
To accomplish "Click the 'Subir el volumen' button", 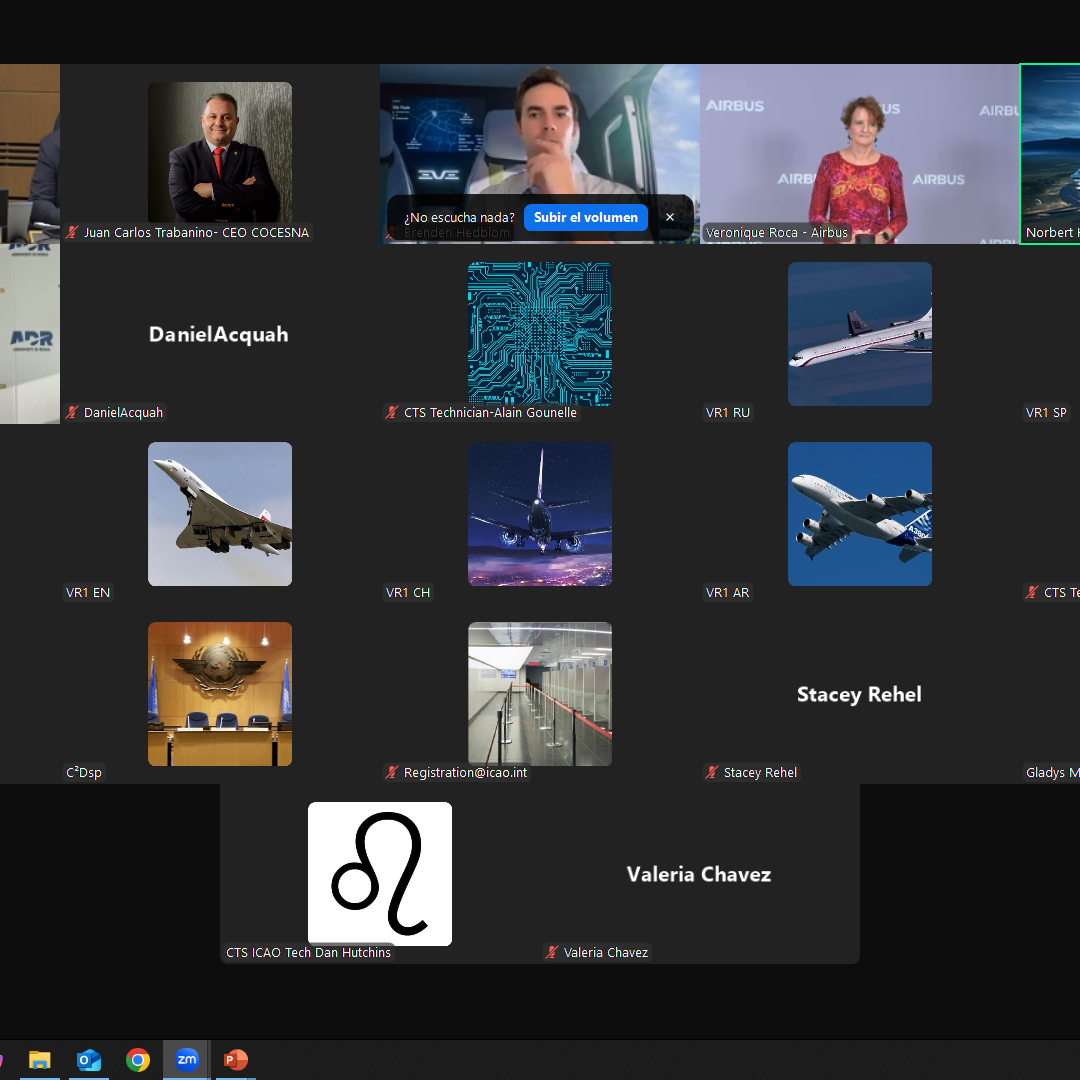I will (x=585, y=217).
